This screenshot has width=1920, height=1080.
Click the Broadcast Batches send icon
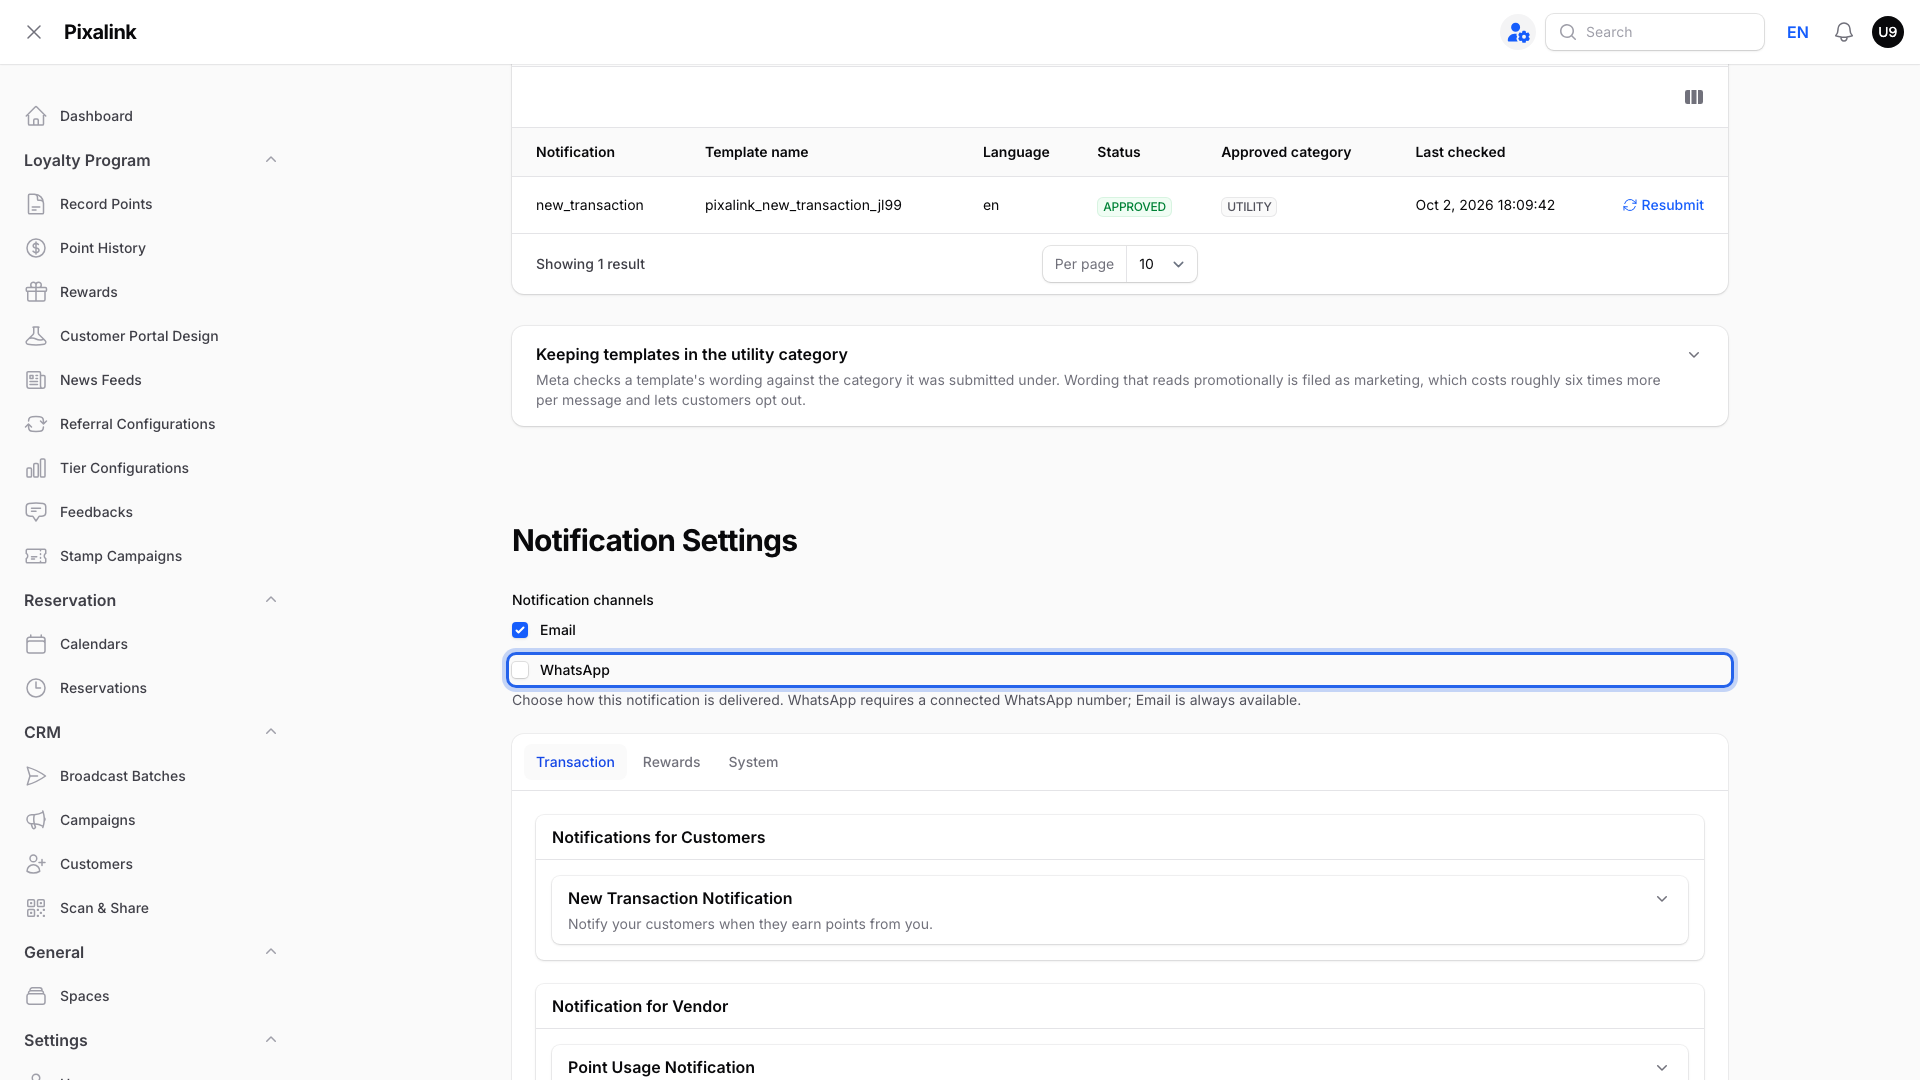(x=36, y=776)
